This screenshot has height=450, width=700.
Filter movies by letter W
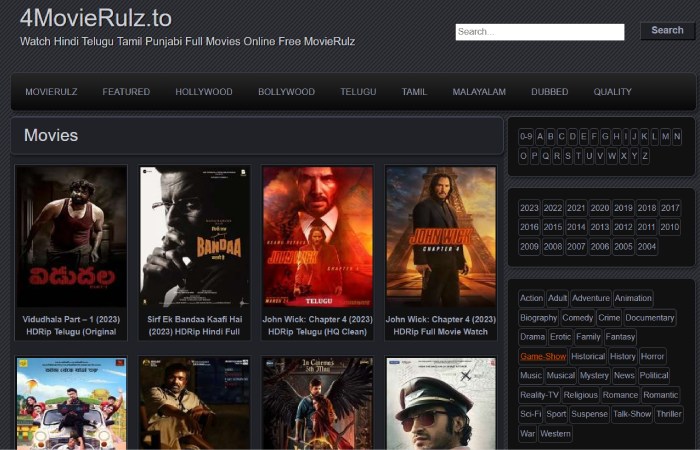pos(612,156)
